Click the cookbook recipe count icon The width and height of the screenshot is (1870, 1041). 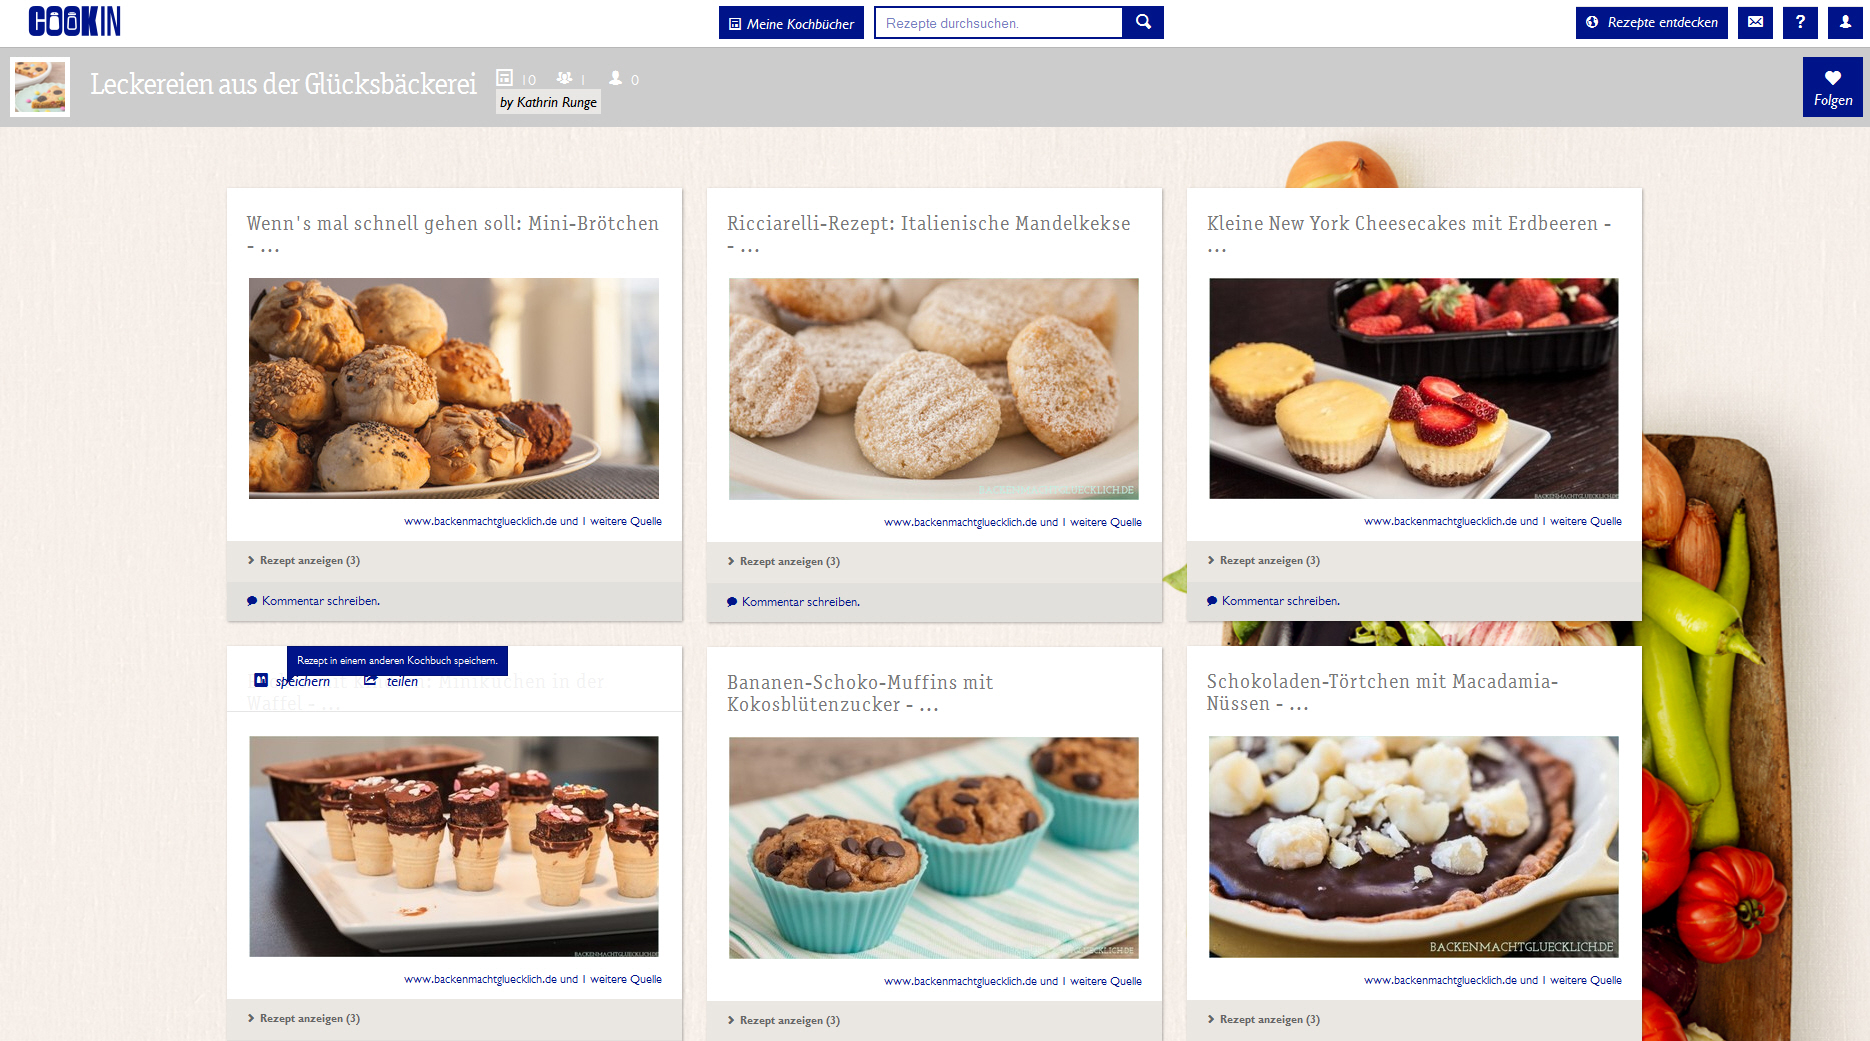(x=505, y=78)
